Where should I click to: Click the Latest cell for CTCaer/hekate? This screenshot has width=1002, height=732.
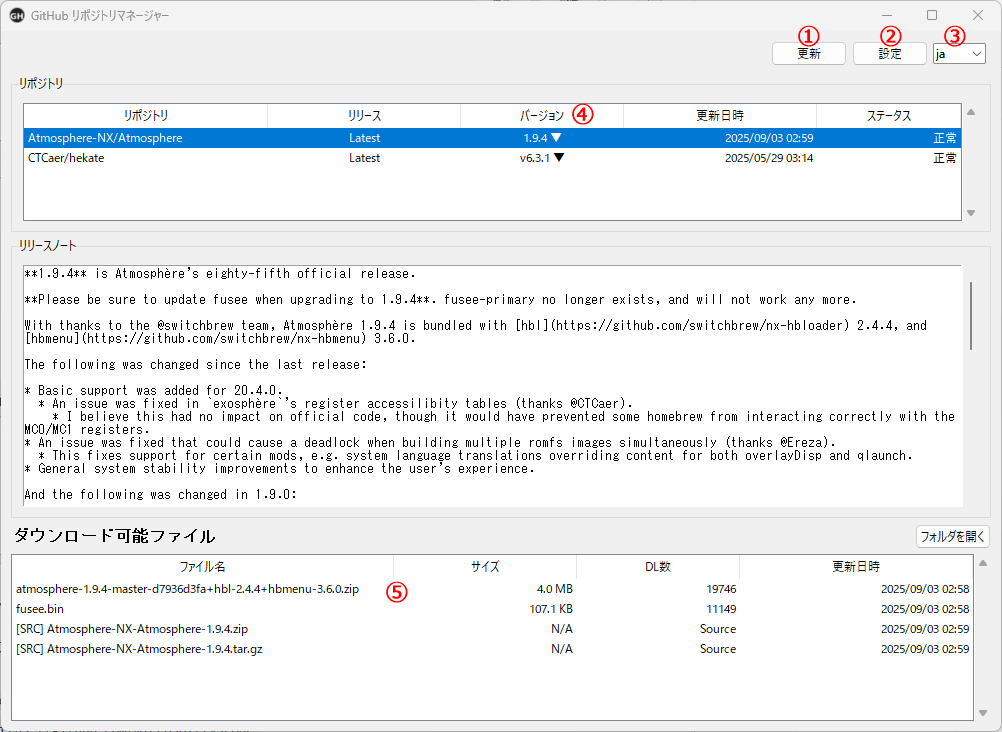tap(364, 158)
